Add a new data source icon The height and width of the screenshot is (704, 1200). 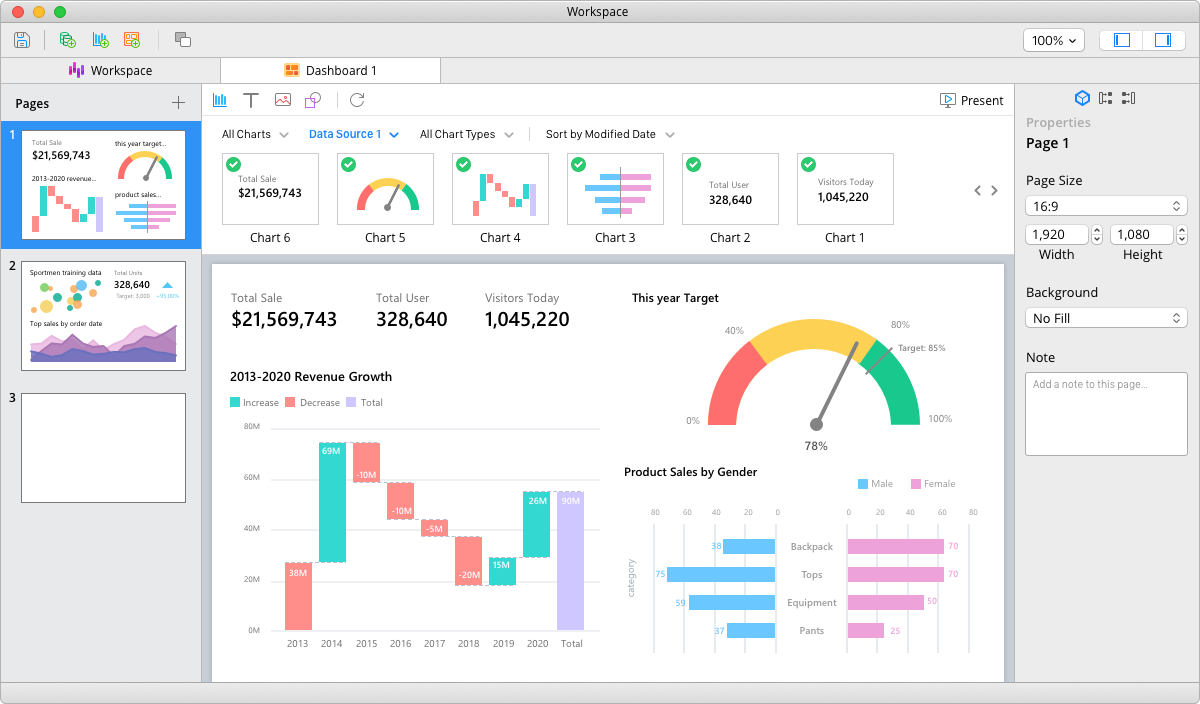pyautogui.click(x=68, y=40)
